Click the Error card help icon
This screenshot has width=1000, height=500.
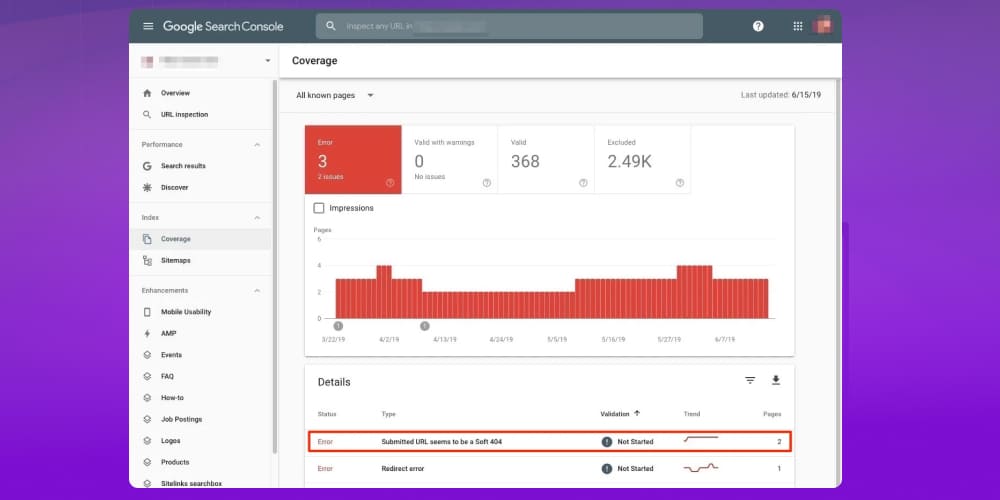click(x=390, y=183)
